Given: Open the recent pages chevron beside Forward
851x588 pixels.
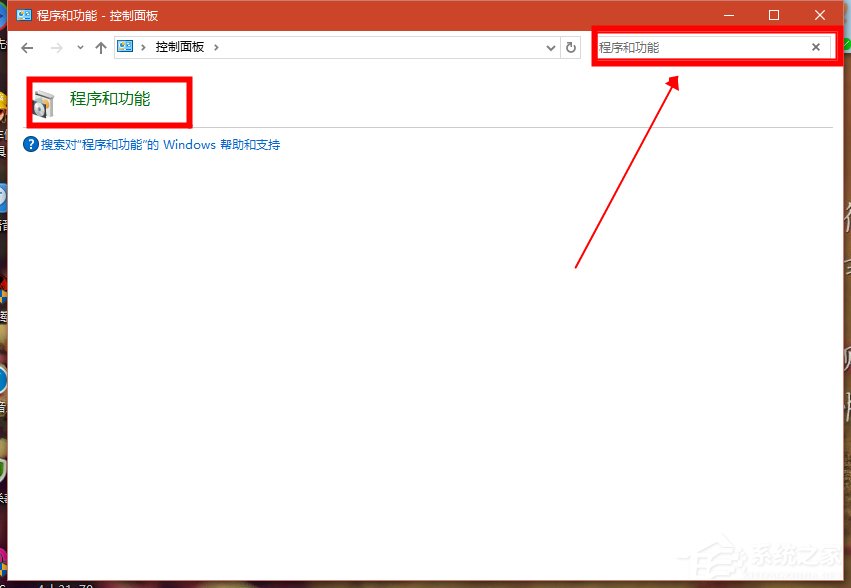Looking at the screenshot, I should tap(78, 47).
